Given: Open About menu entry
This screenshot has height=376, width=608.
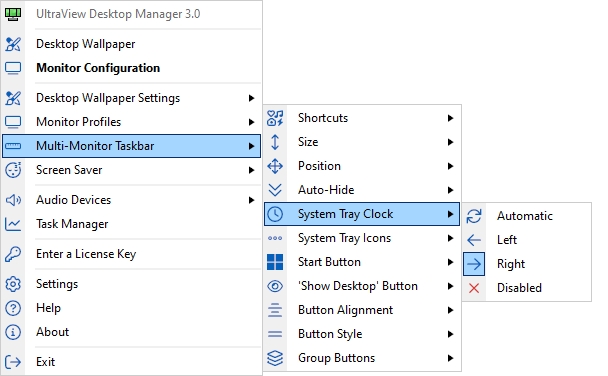Looking at the screenshot, I should (x=131, y=332).
